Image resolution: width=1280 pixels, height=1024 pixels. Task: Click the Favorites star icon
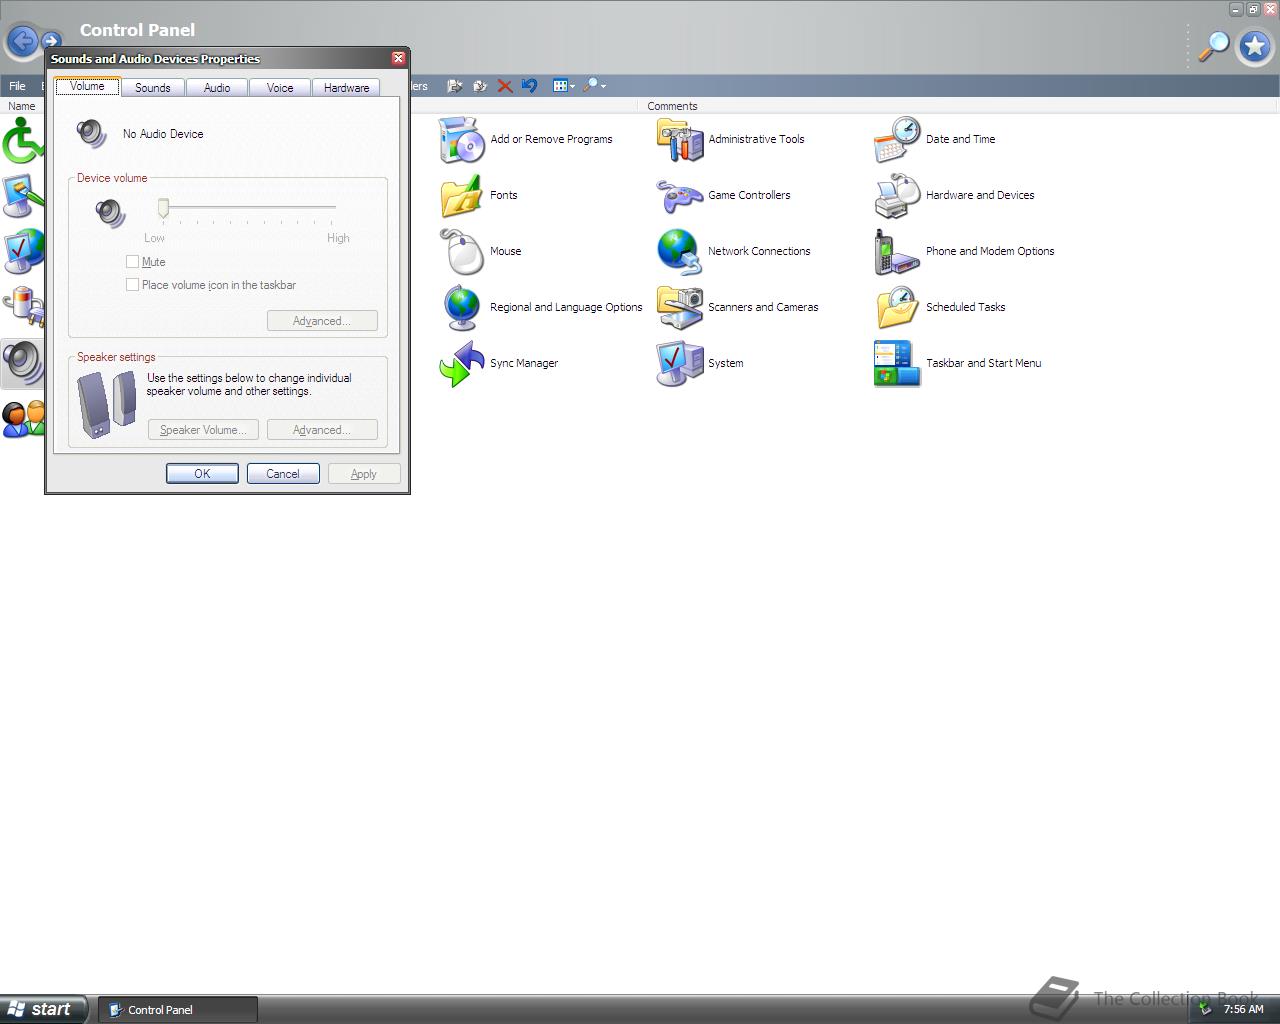(1255, 46)
